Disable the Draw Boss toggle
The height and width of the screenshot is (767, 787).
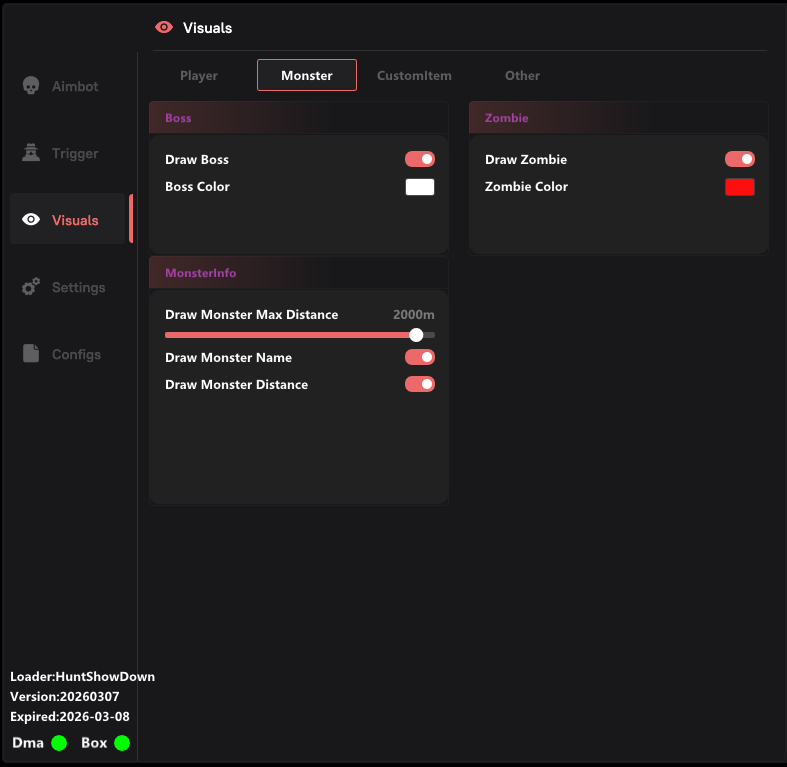click(419, 159)
